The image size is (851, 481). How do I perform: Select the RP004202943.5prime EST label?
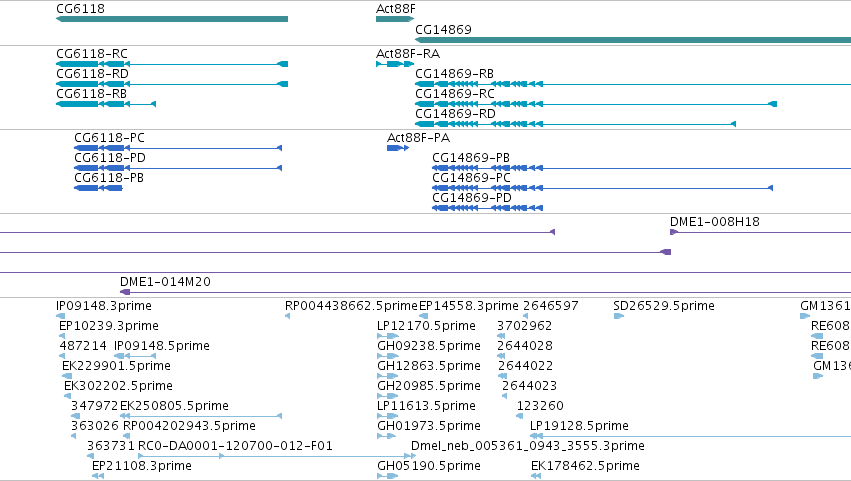pyautogui.click(x=189, y=426)
